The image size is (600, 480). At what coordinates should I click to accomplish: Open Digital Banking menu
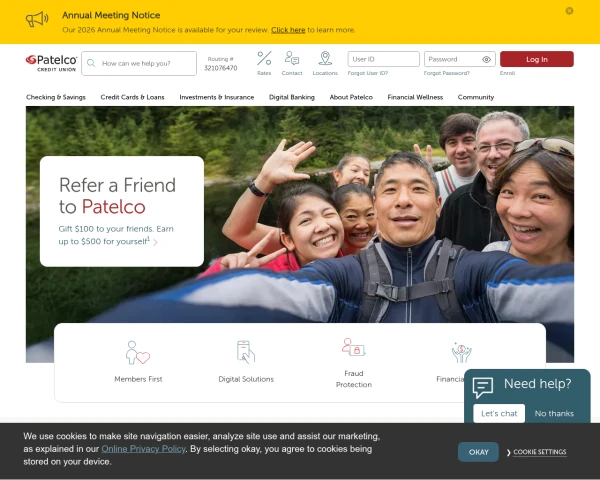click(x=292, y=97)
